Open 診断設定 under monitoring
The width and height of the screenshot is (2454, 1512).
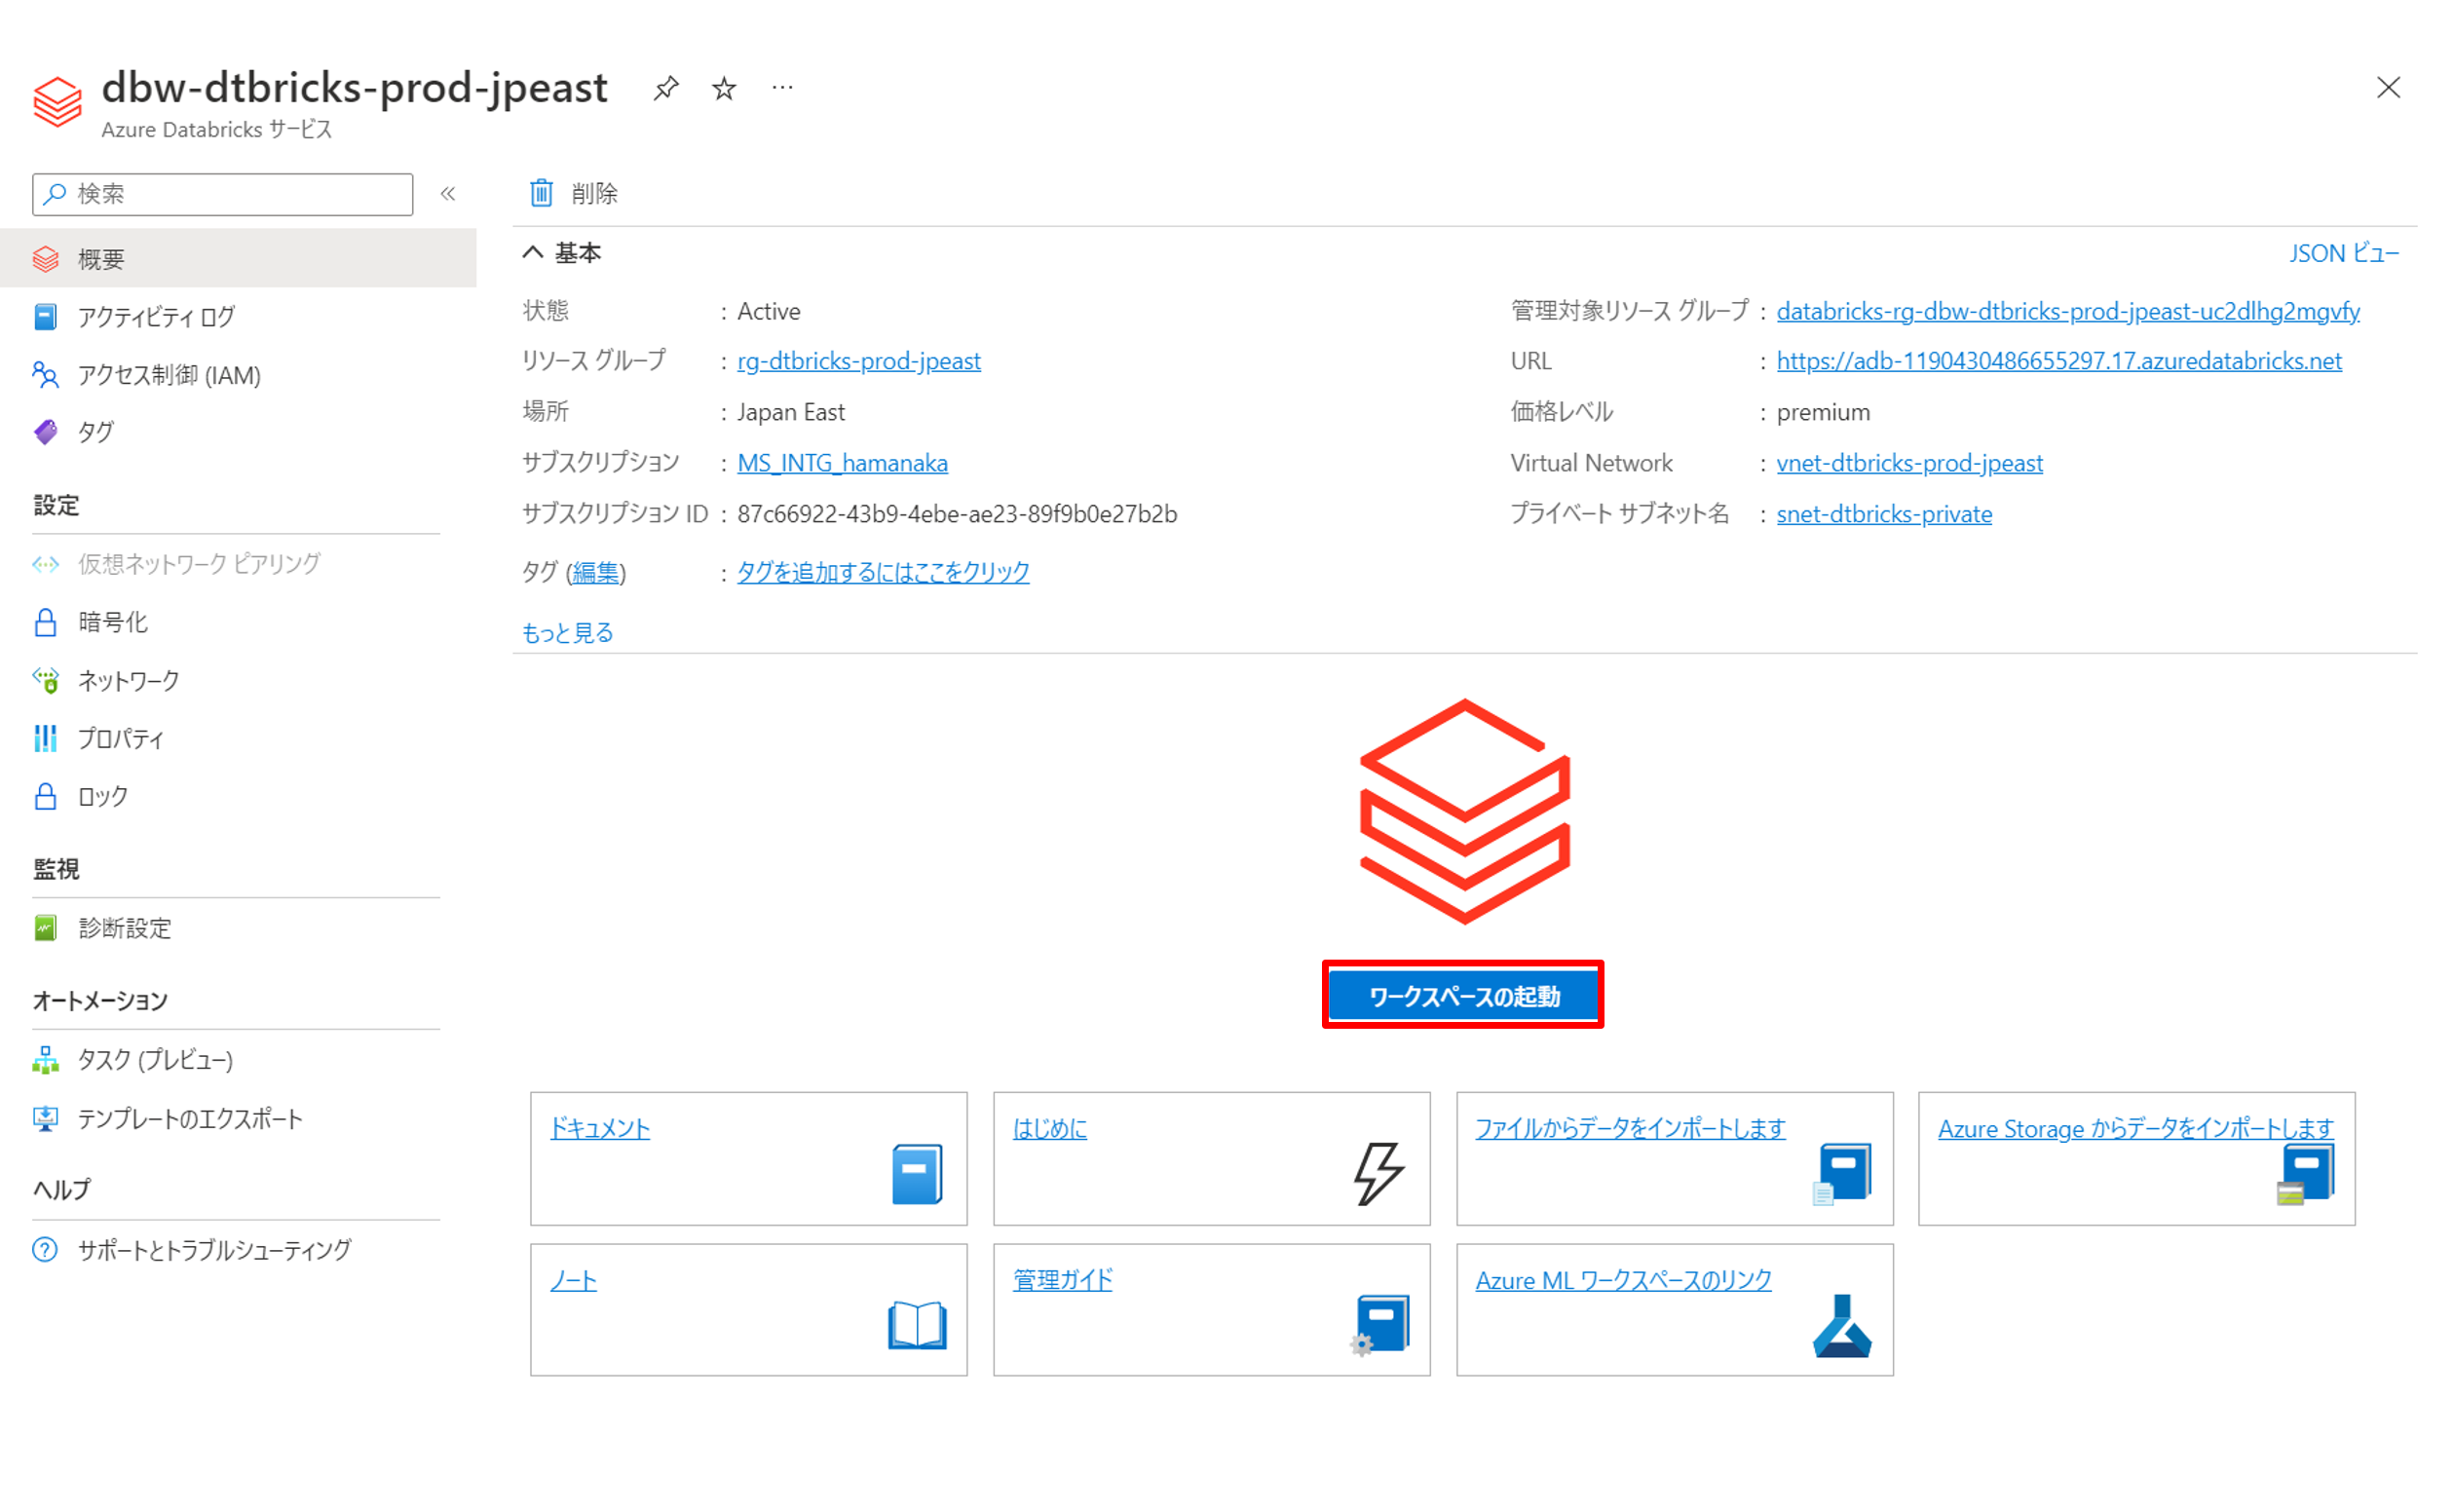pyautogui.click(x=125, y=928)
